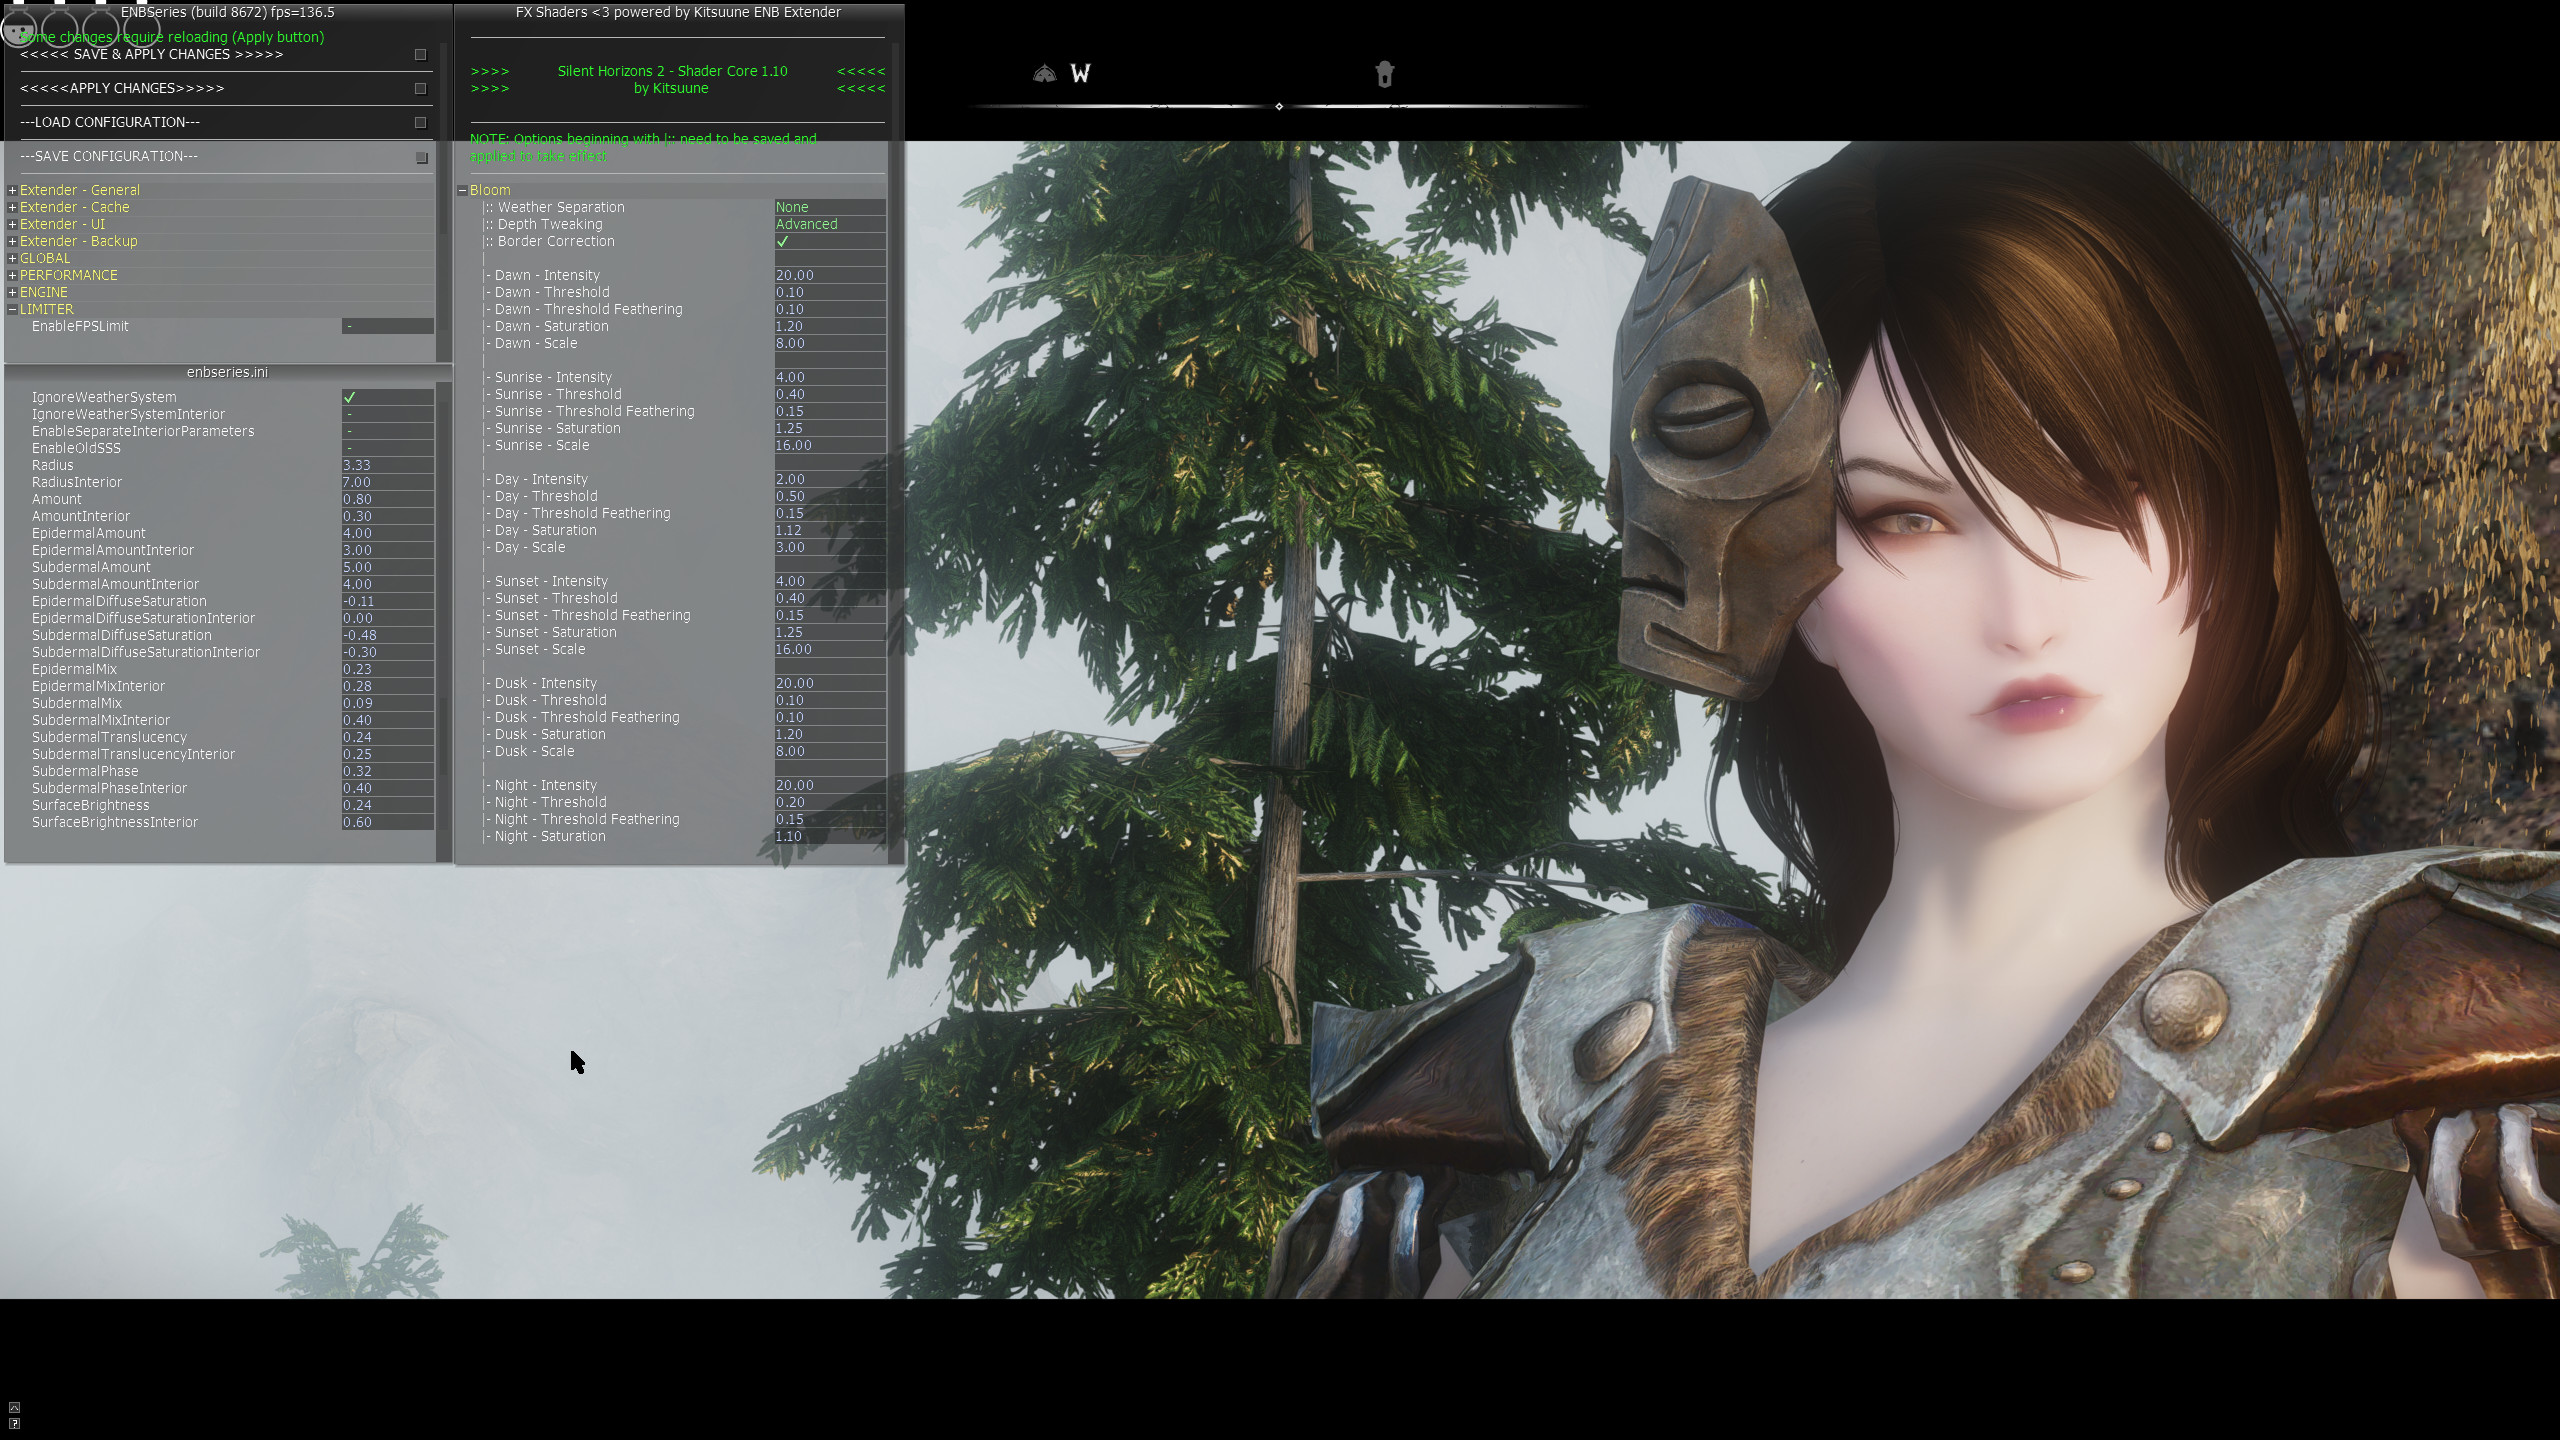Click the question mark help icon
The image size is (2560, 1440).
[14, 1423]
